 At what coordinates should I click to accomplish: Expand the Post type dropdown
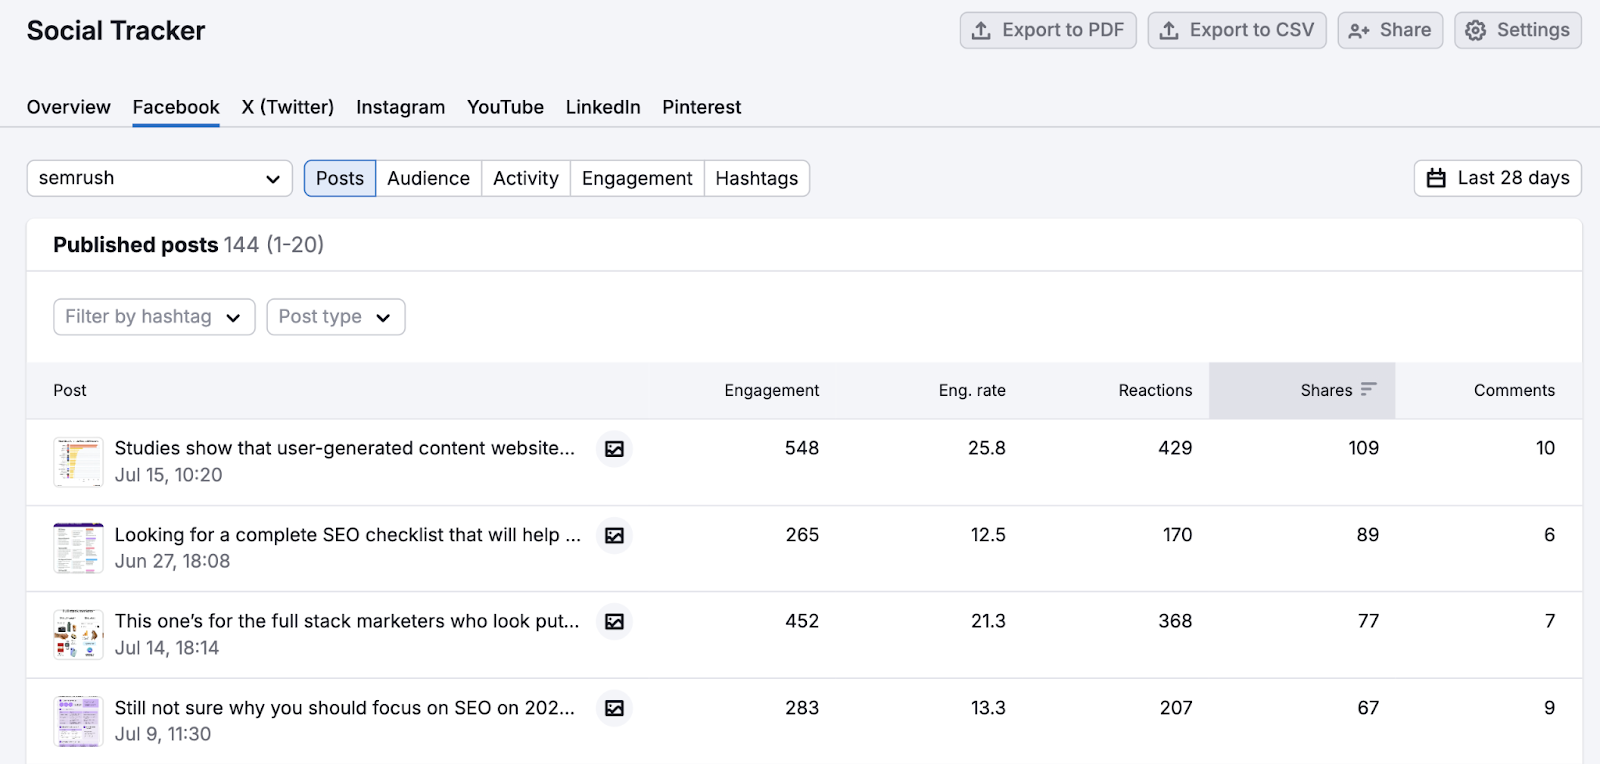(x=336, y=317)
